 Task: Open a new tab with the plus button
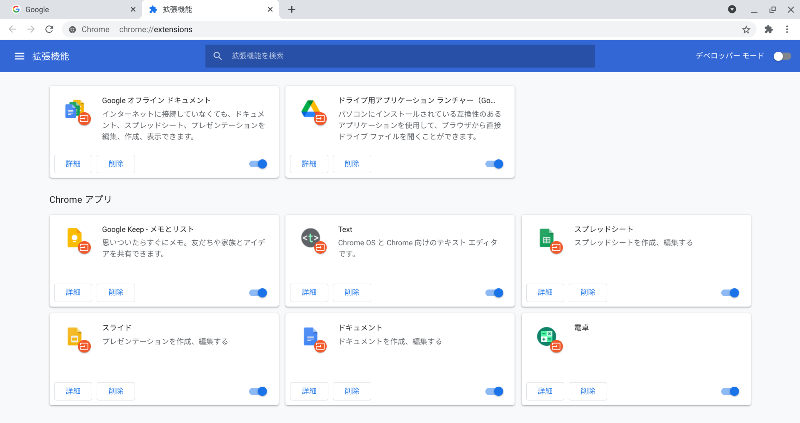pyautogui.click(x=291, y=9)
